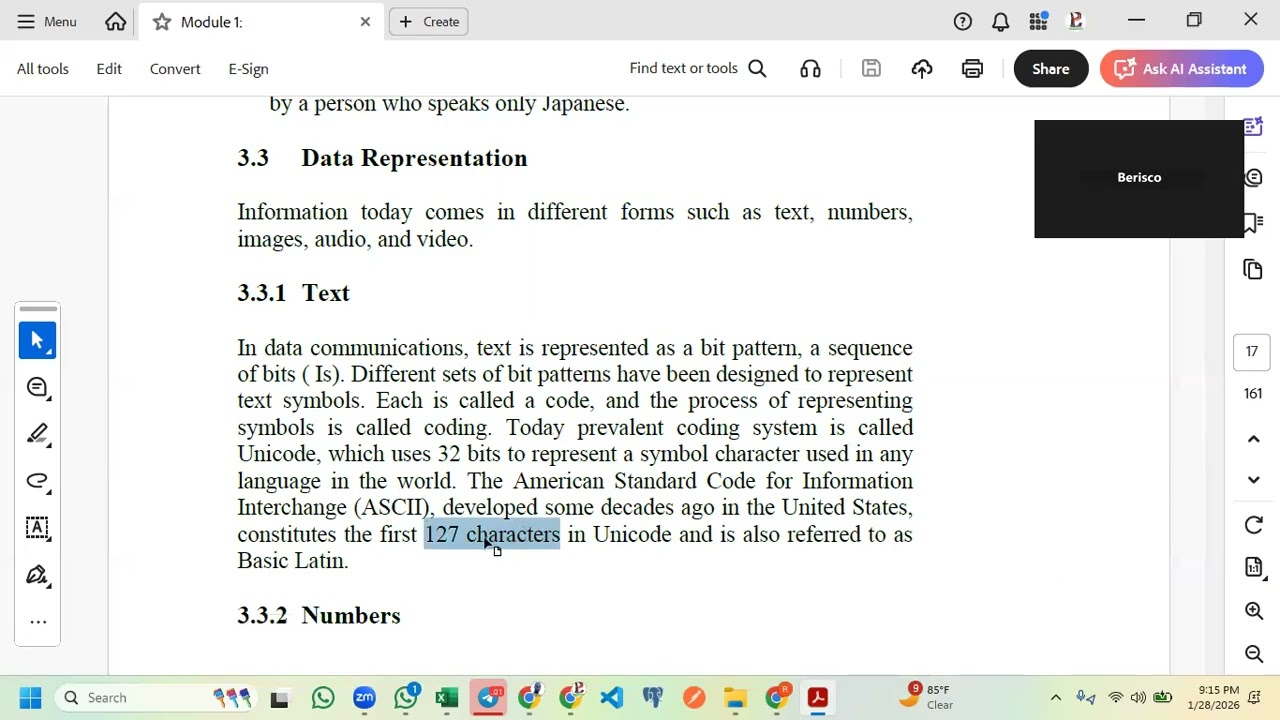Click the Berisco video tile

(1139, 178)
